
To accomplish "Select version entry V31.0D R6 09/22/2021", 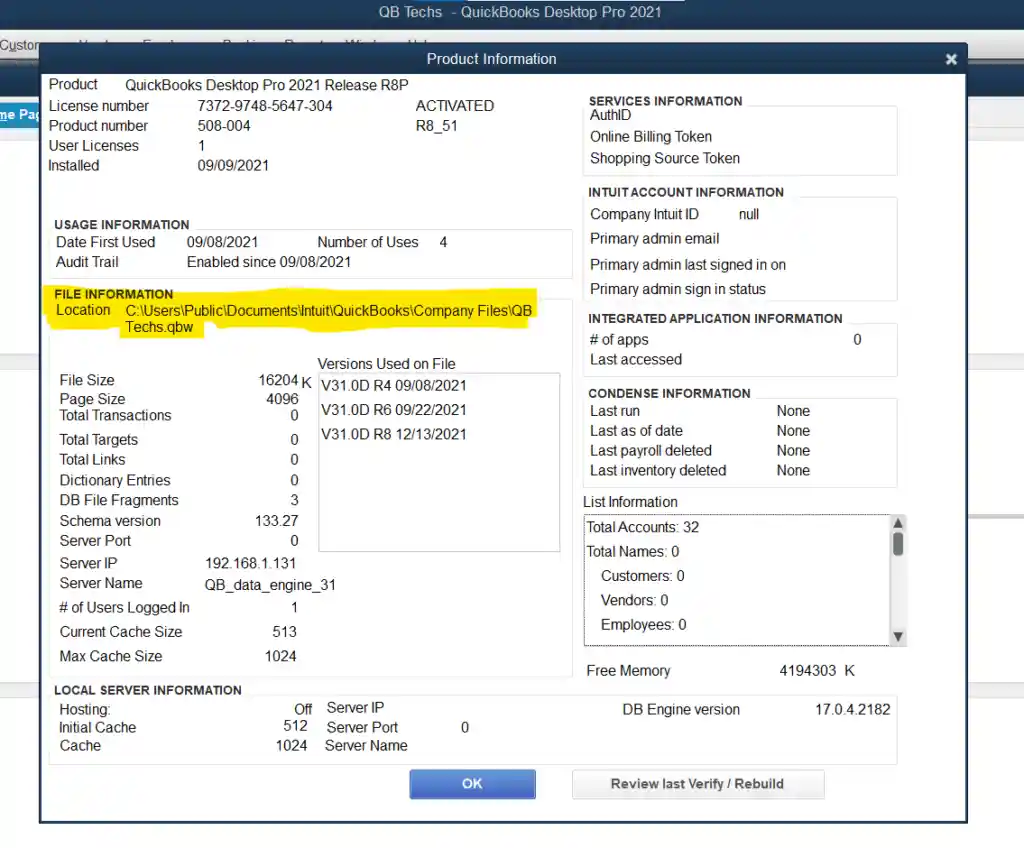I will 394,410.
